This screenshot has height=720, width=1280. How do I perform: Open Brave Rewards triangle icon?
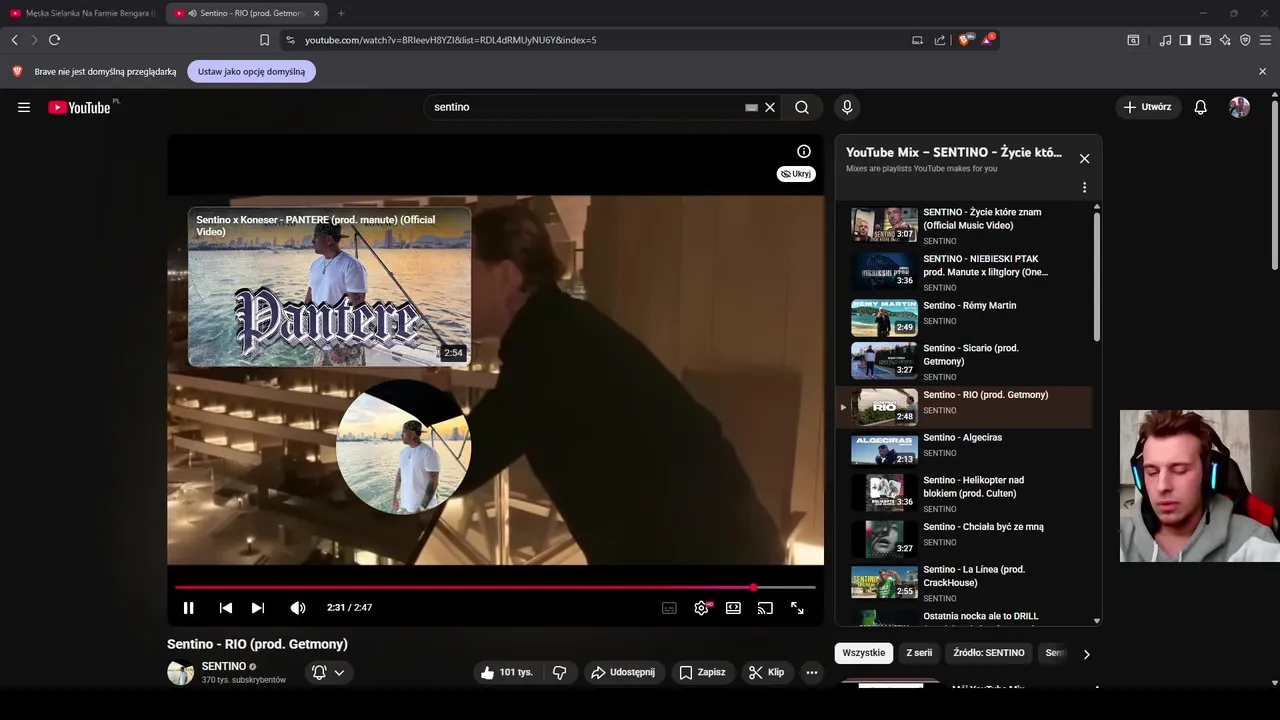click(988, 40)
